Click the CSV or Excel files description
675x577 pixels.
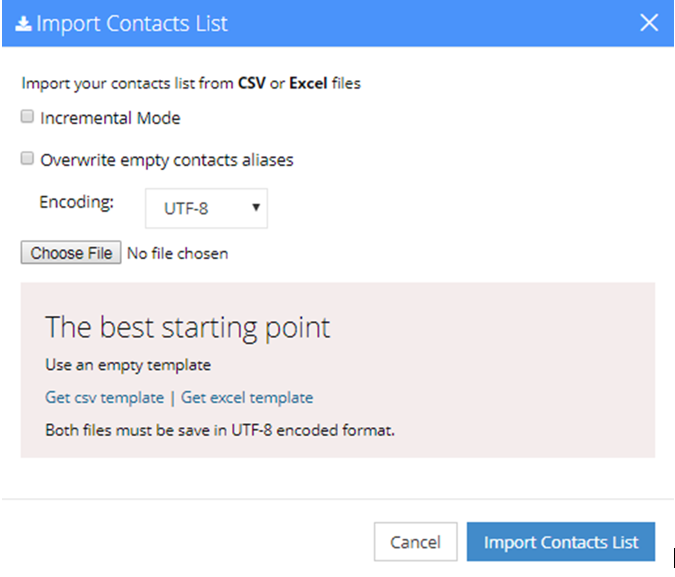(191, 83)
